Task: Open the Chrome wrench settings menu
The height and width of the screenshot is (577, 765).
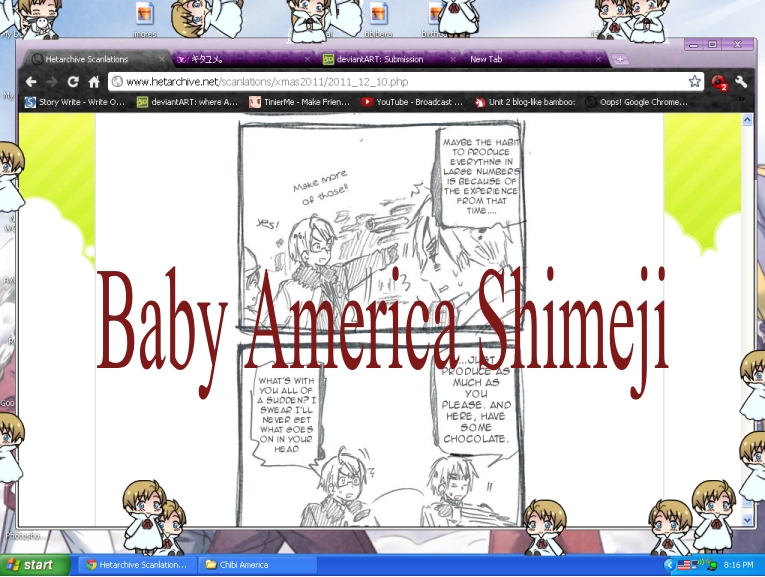Action: coord(741,82)
